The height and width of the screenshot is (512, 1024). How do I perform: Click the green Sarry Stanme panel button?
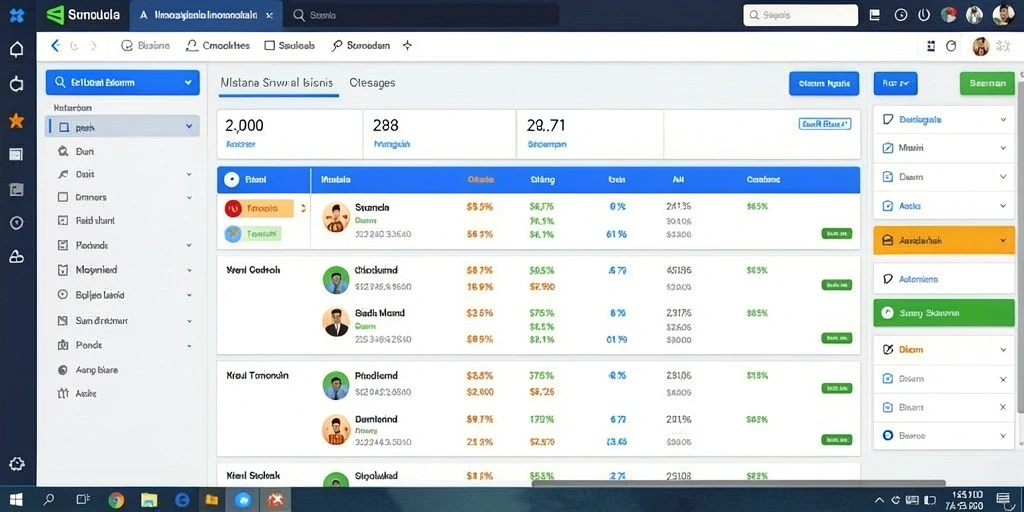pos(944,313)
